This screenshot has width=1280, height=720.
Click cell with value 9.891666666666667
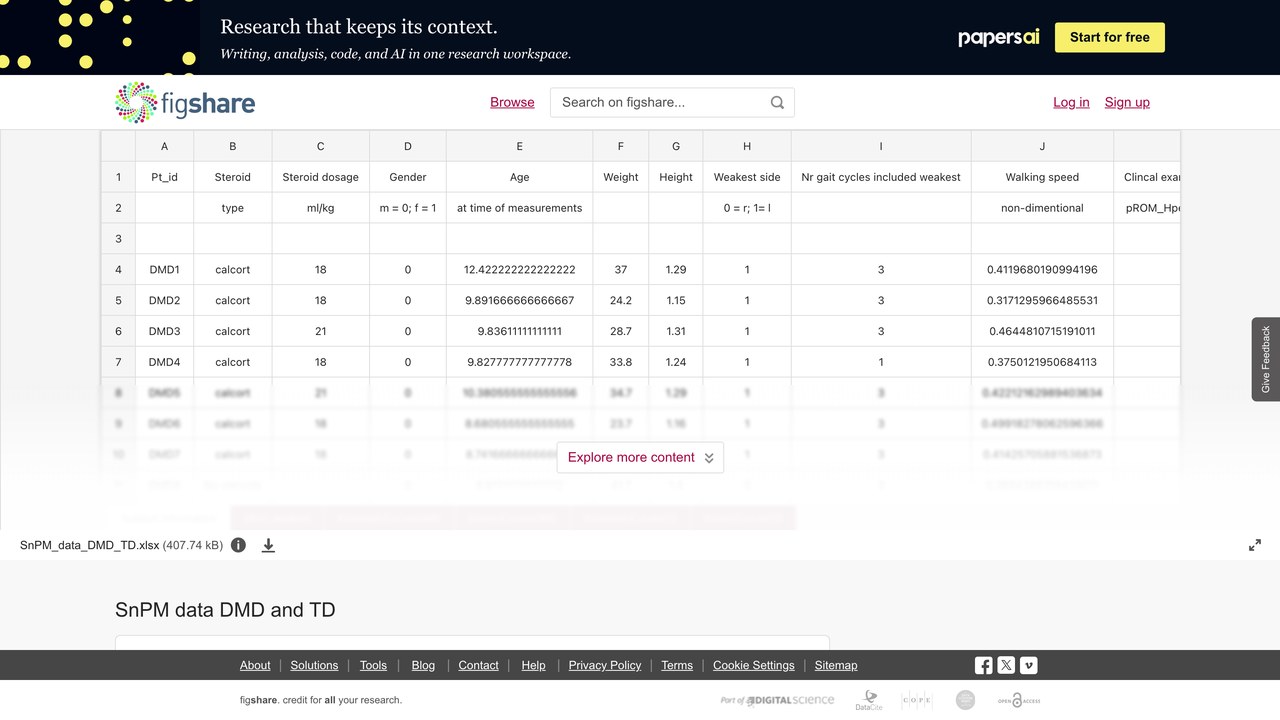[519, 300]
